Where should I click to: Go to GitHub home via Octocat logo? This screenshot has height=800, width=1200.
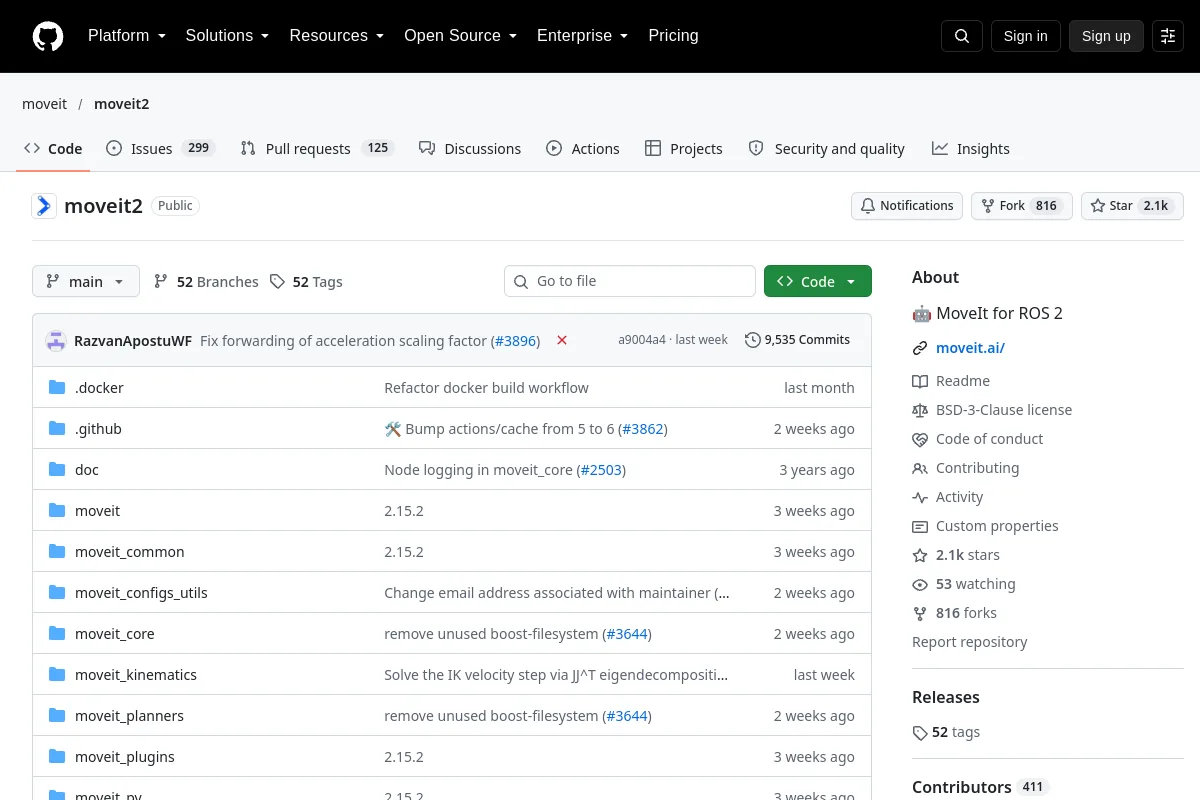[x=48, y=36]
